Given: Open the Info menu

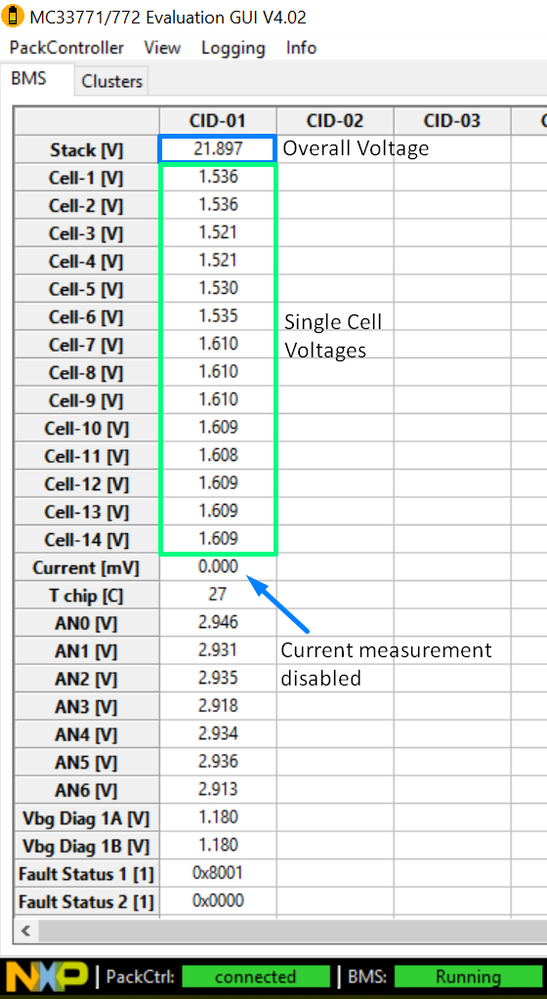Looking at the screenshot, I should [301, 48].
